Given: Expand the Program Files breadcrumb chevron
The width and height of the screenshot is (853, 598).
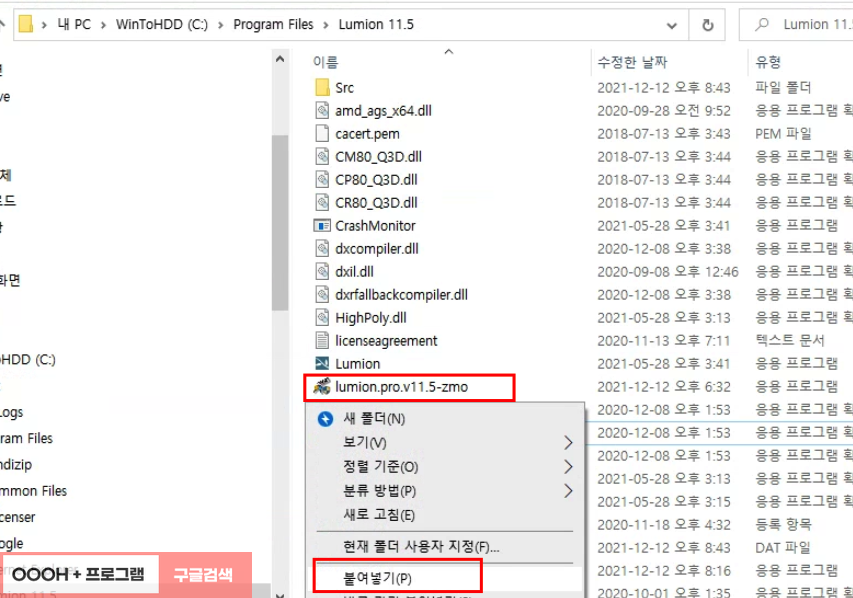Looking at the screenshot, I should [x=325, y=25].
